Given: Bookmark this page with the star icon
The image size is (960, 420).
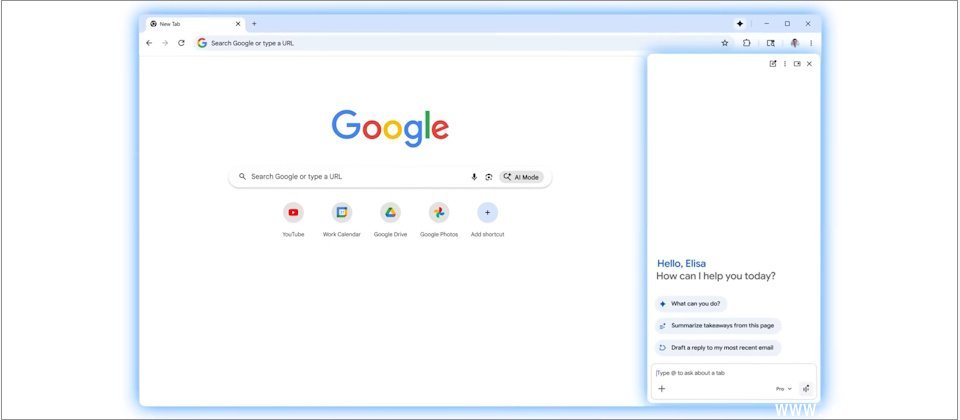Looking at the screenshot, I should (x=725, y=43).
